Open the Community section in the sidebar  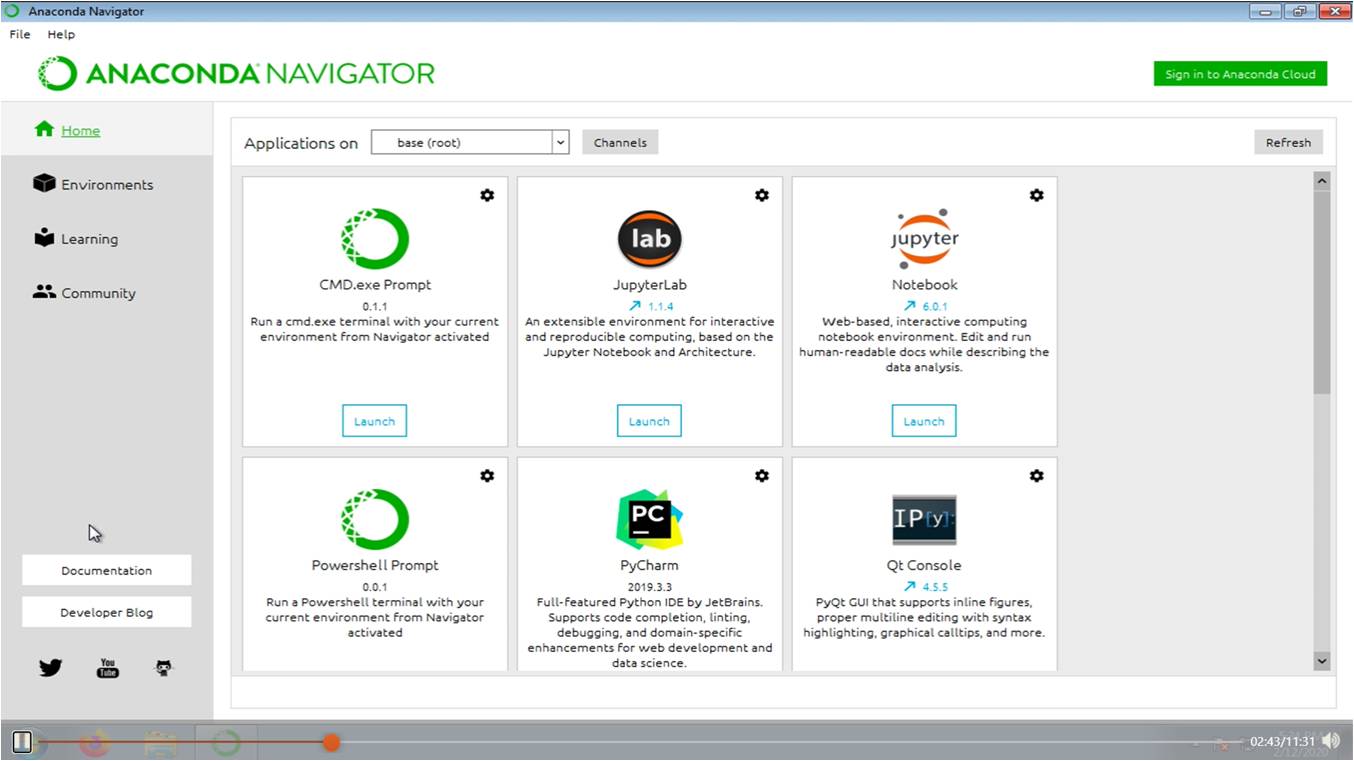coord(97,292)
